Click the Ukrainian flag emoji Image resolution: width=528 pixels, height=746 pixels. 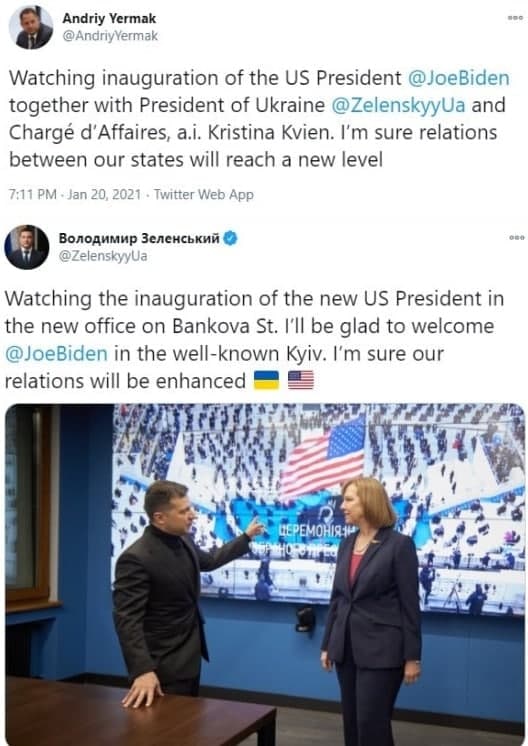[x=266, y=381]
